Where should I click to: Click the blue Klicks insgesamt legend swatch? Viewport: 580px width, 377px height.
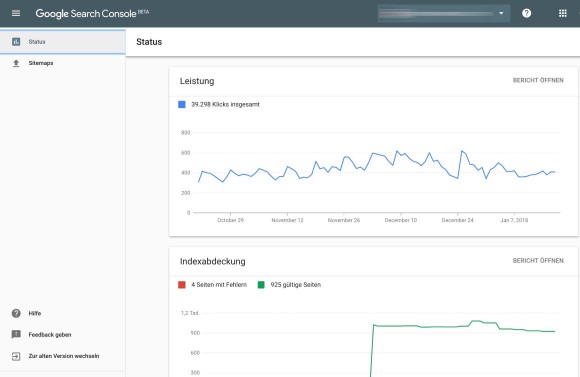182,104
